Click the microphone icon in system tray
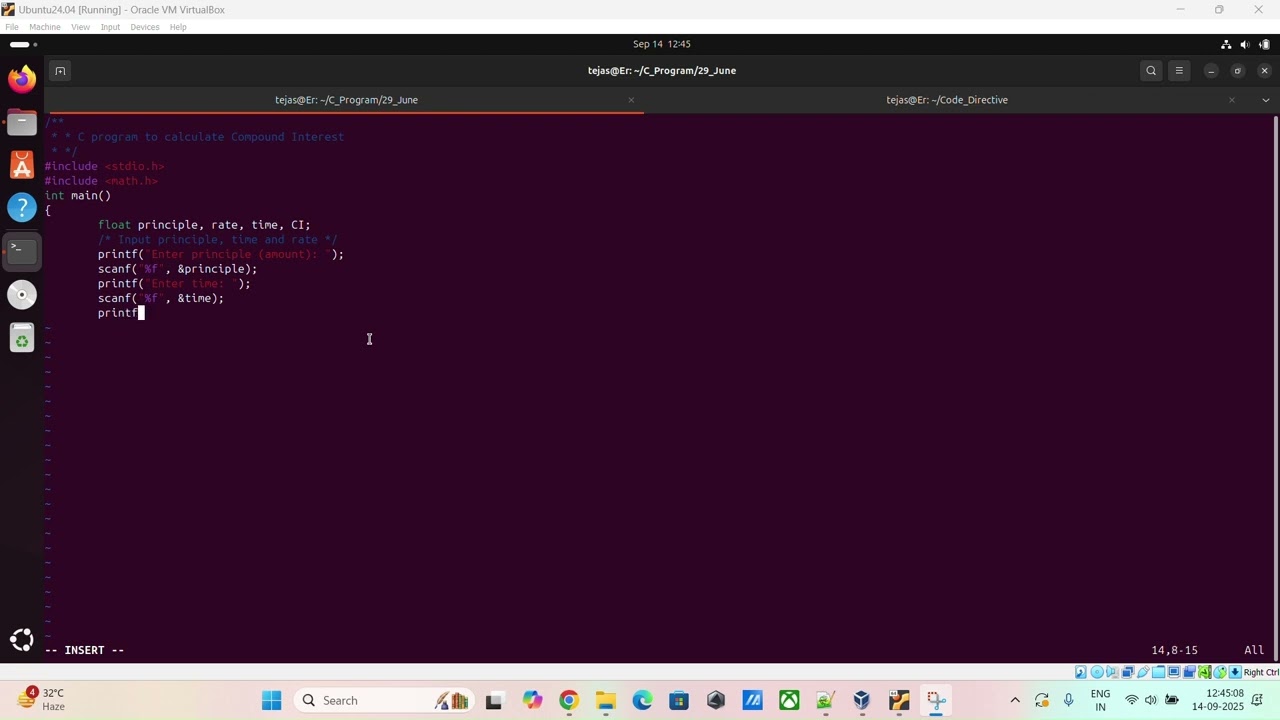 [1069, 700]
